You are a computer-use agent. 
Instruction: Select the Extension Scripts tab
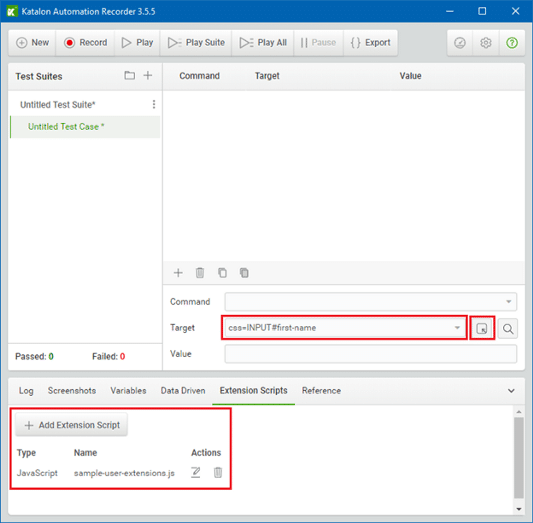coord(254,391)
